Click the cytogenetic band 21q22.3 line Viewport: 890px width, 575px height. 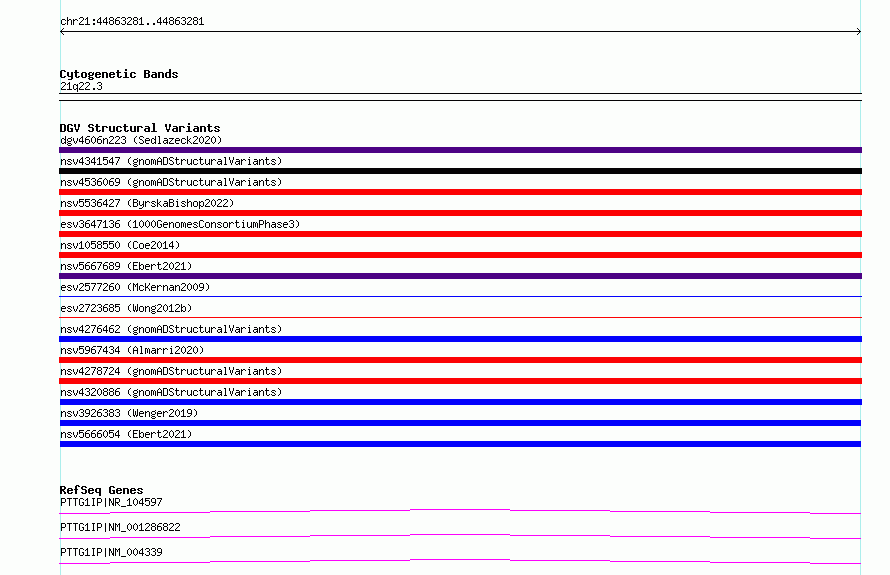[x=460, y=97]
